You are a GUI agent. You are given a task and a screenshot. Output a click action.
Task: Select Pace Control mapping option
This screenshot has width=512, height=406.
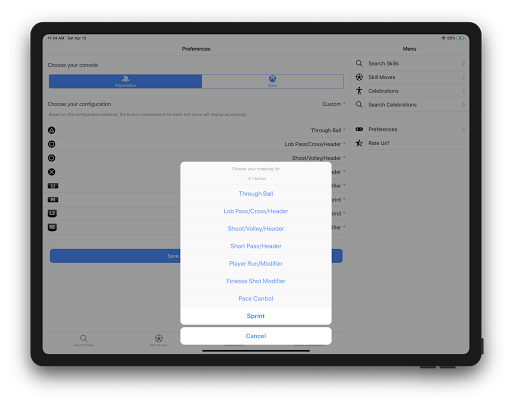pos(256,299)
